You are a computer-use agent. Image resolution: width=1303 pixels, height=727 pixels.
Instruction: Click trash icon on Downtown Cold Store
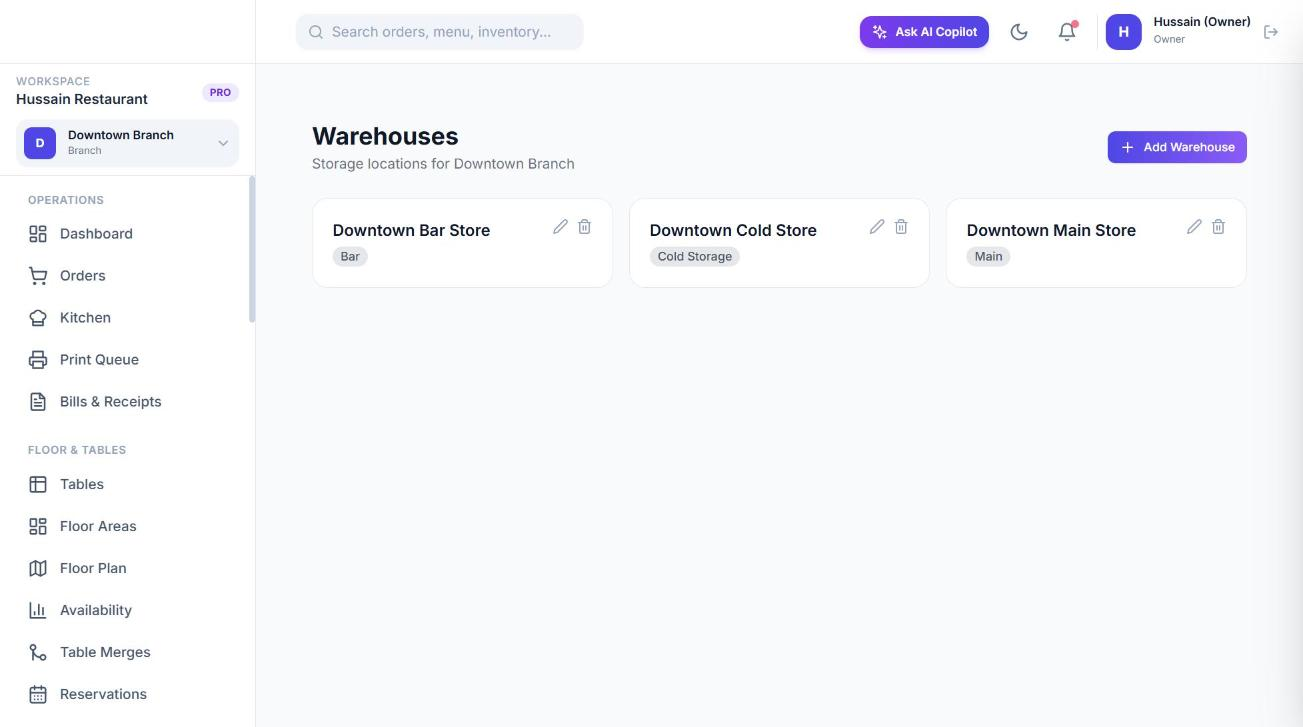tap(901, 227)
